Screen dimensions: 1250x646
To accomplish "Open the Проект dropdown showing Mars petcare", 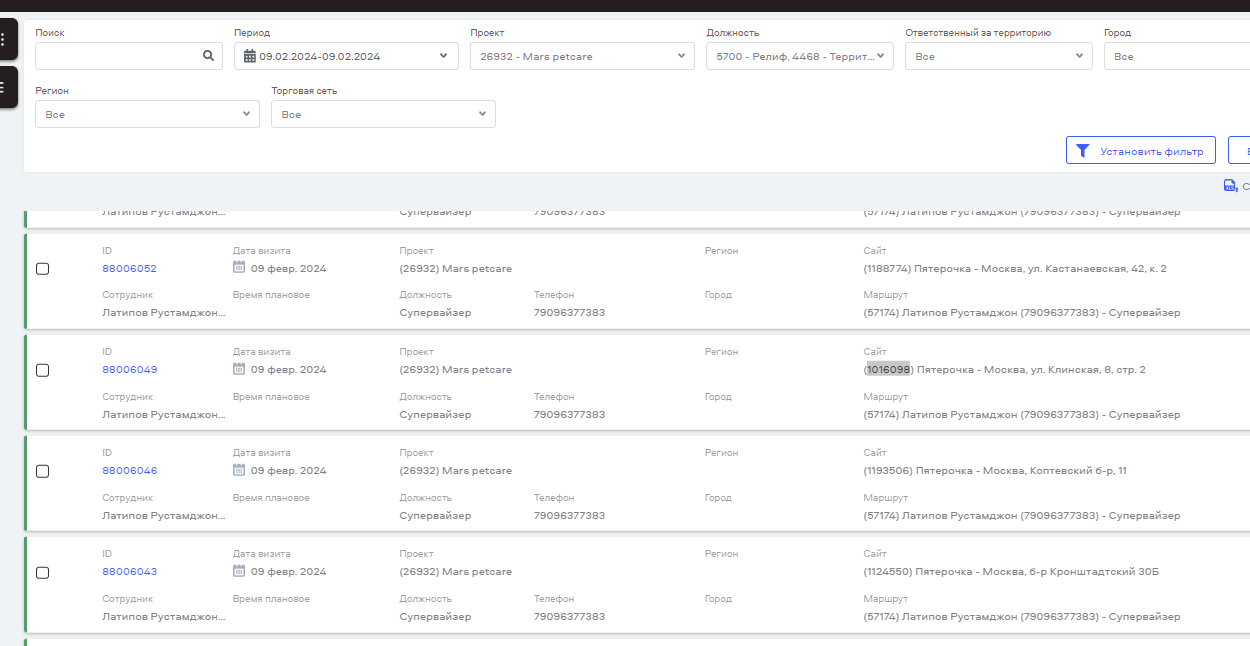I will point(582,56).
